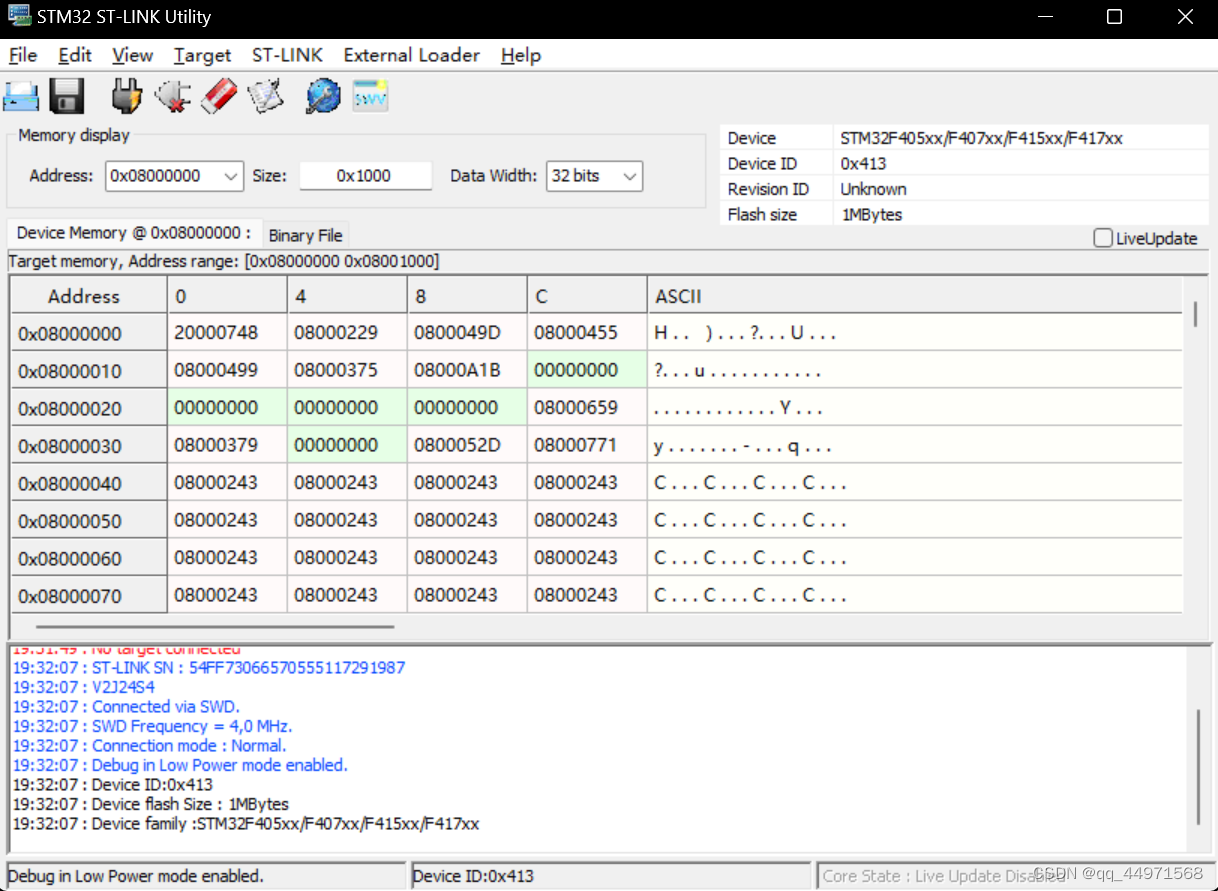Viewport: 1218px width, 891px height.
Task: Switch to the Binary File tab
Action: [x=306, y=235]
